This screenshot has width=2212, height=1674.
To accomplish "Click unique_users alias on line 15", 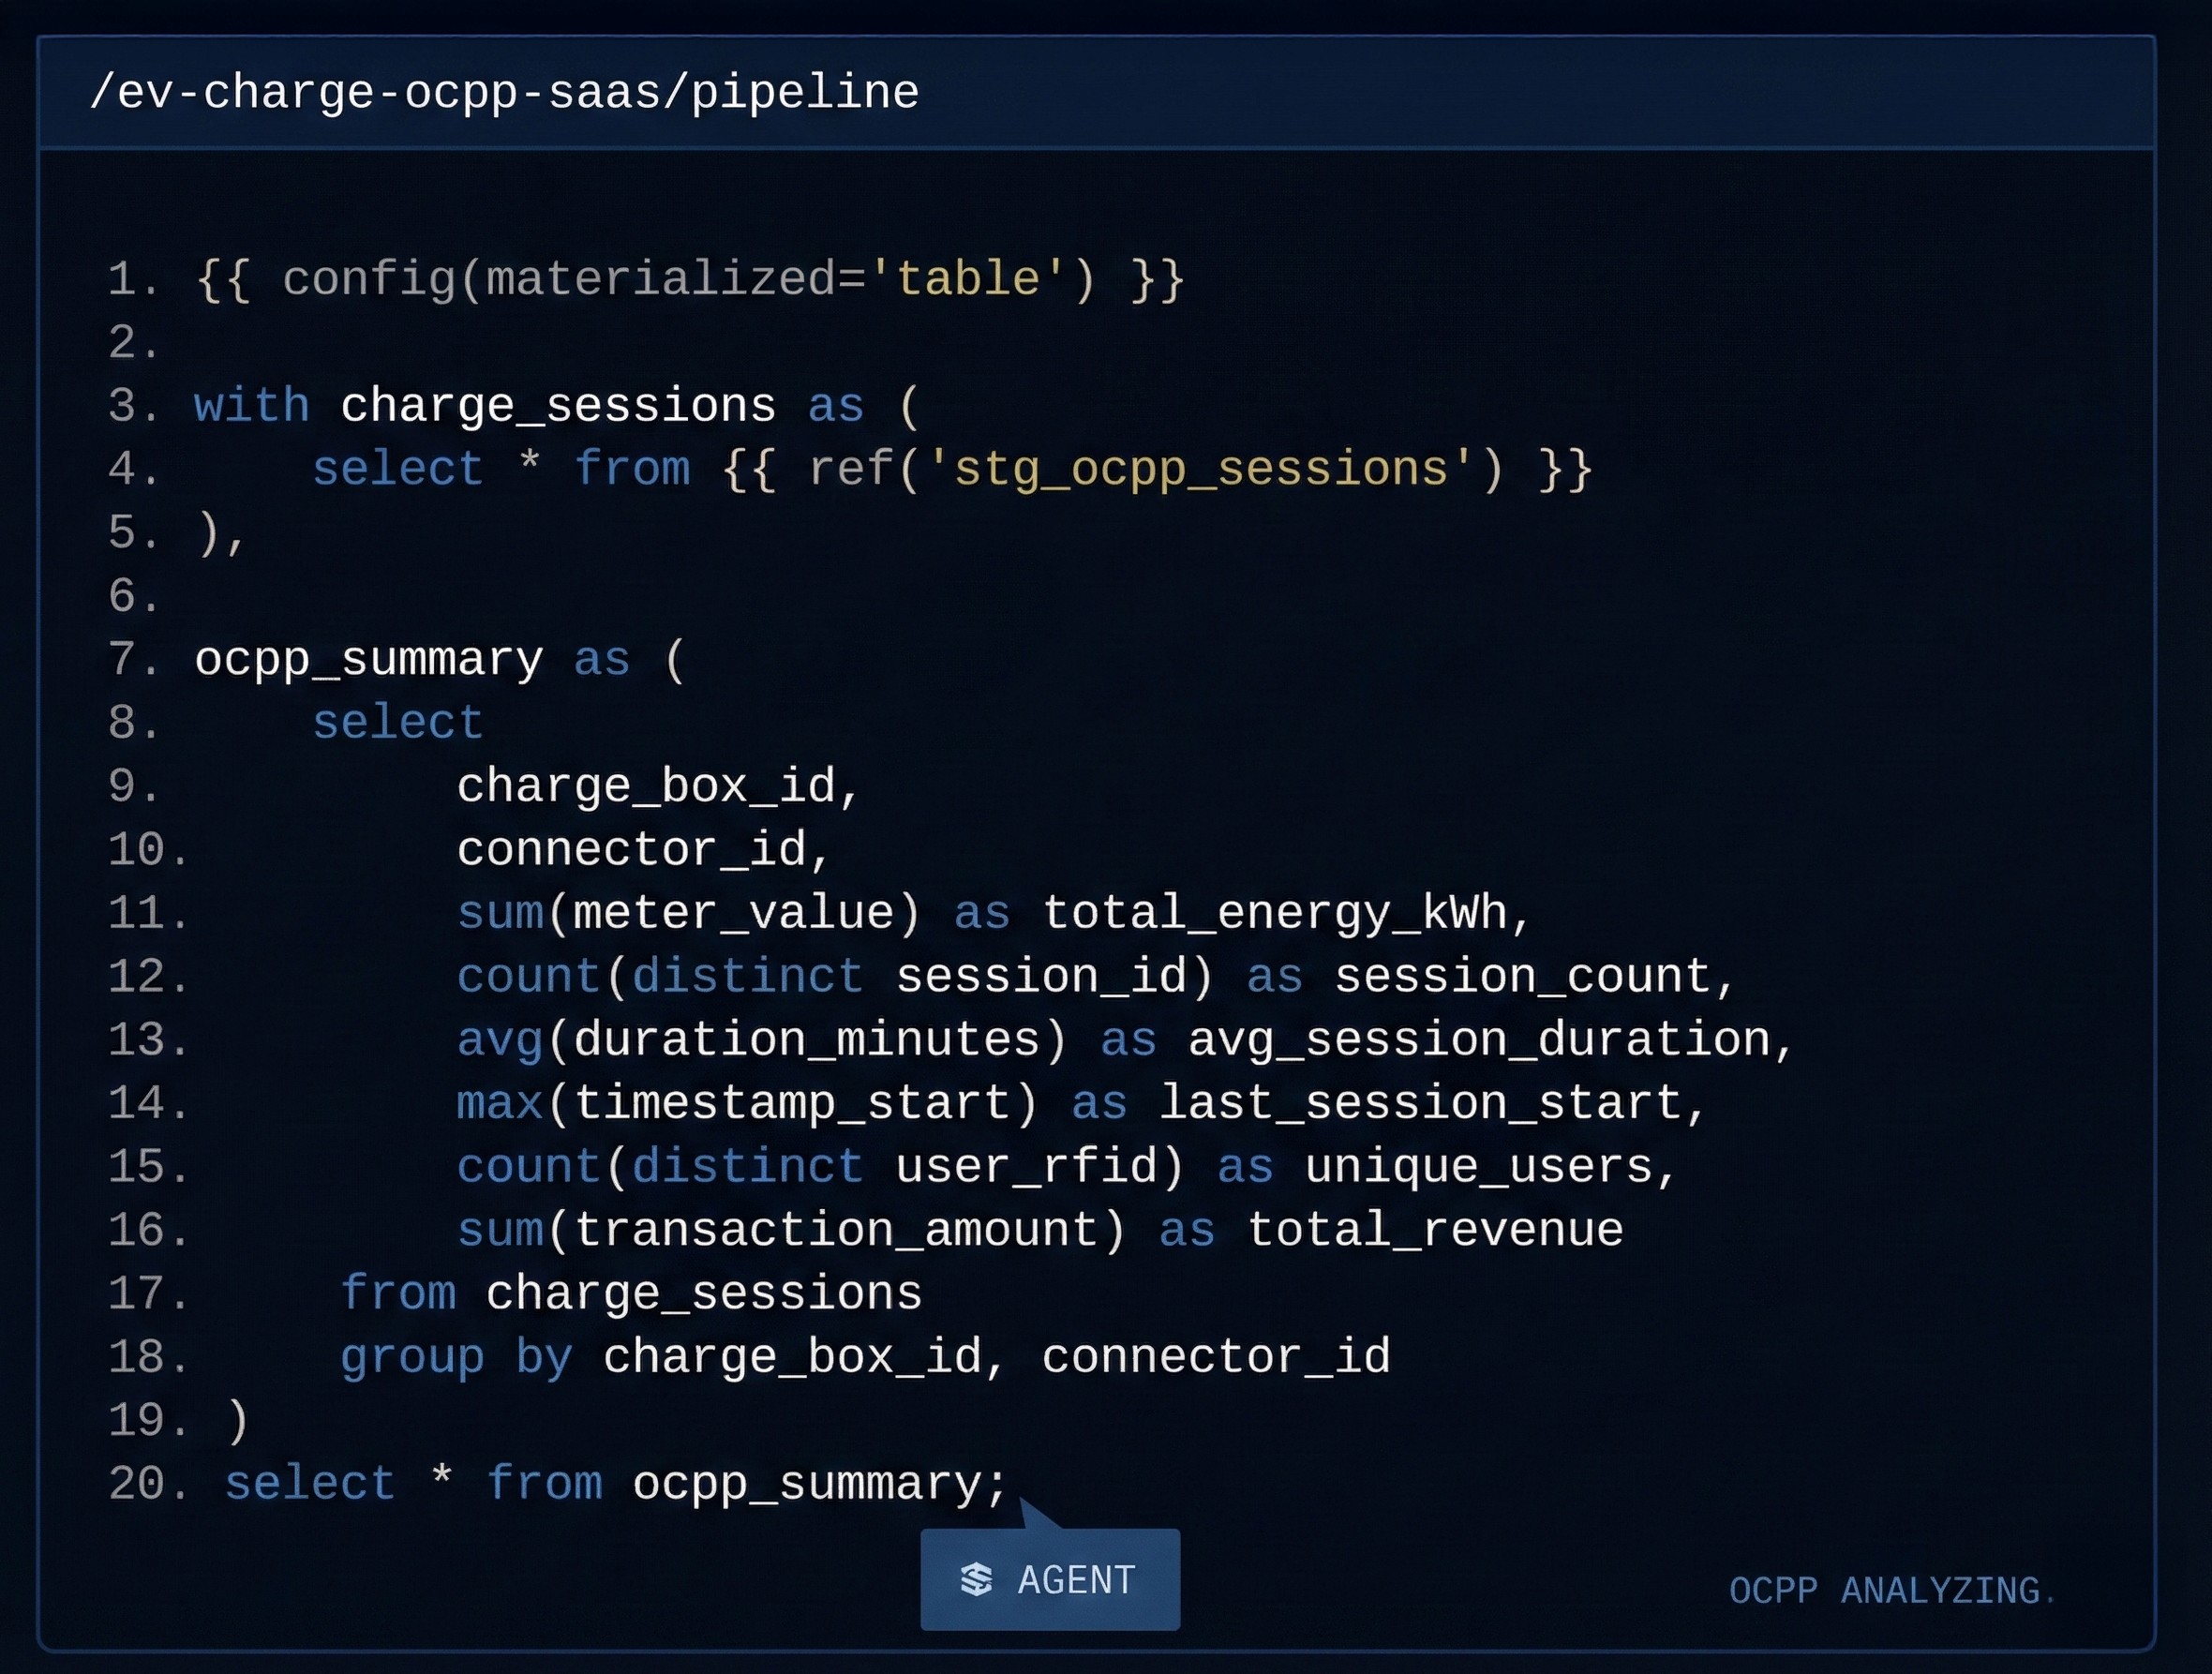I will 1479,1167.
